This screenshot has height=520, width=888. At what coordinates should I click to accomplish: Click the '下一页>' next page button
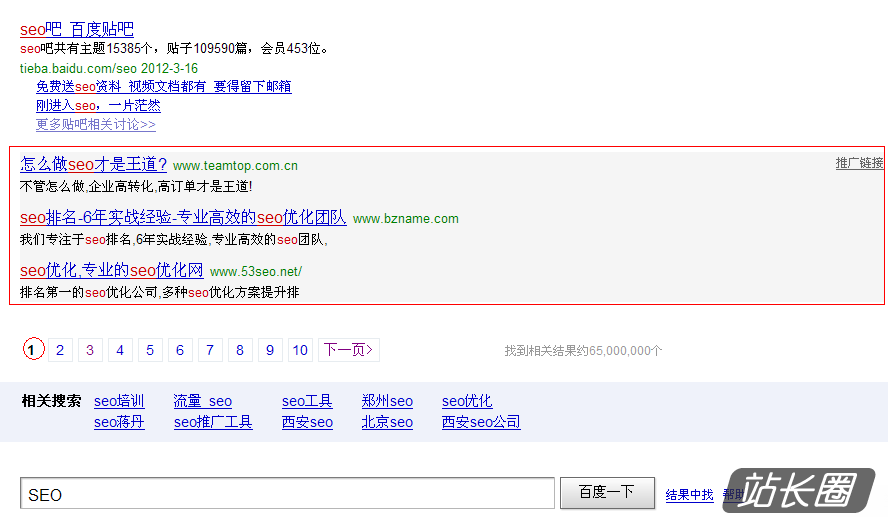click(349, 350)
